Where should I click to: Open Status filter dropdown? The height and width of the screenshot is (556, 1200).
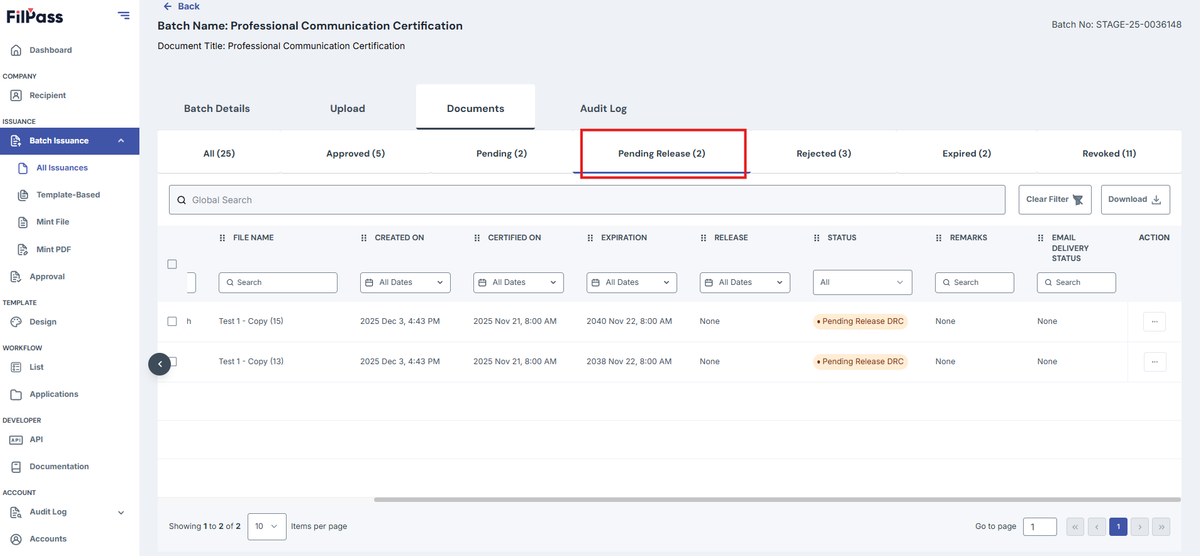point(862,282)
